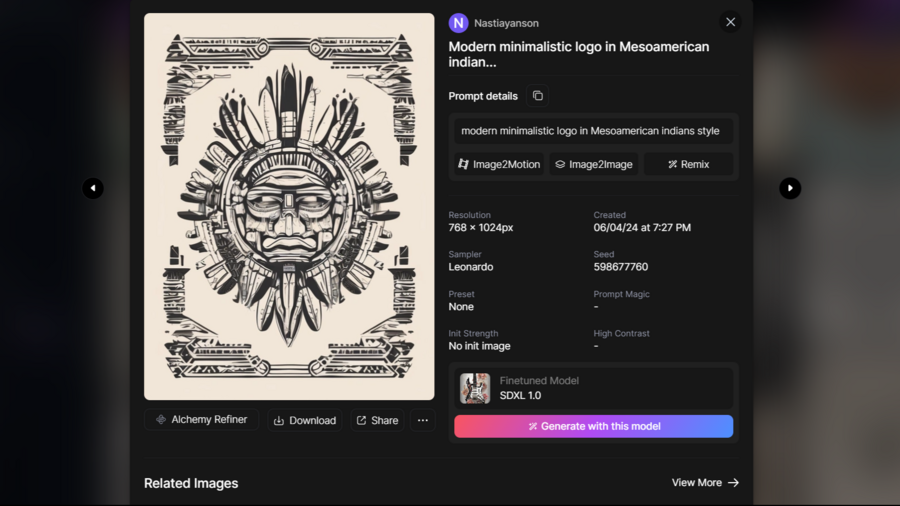Open the three-dots more options menu
The image size is (900, 506).
pos(423,421)
